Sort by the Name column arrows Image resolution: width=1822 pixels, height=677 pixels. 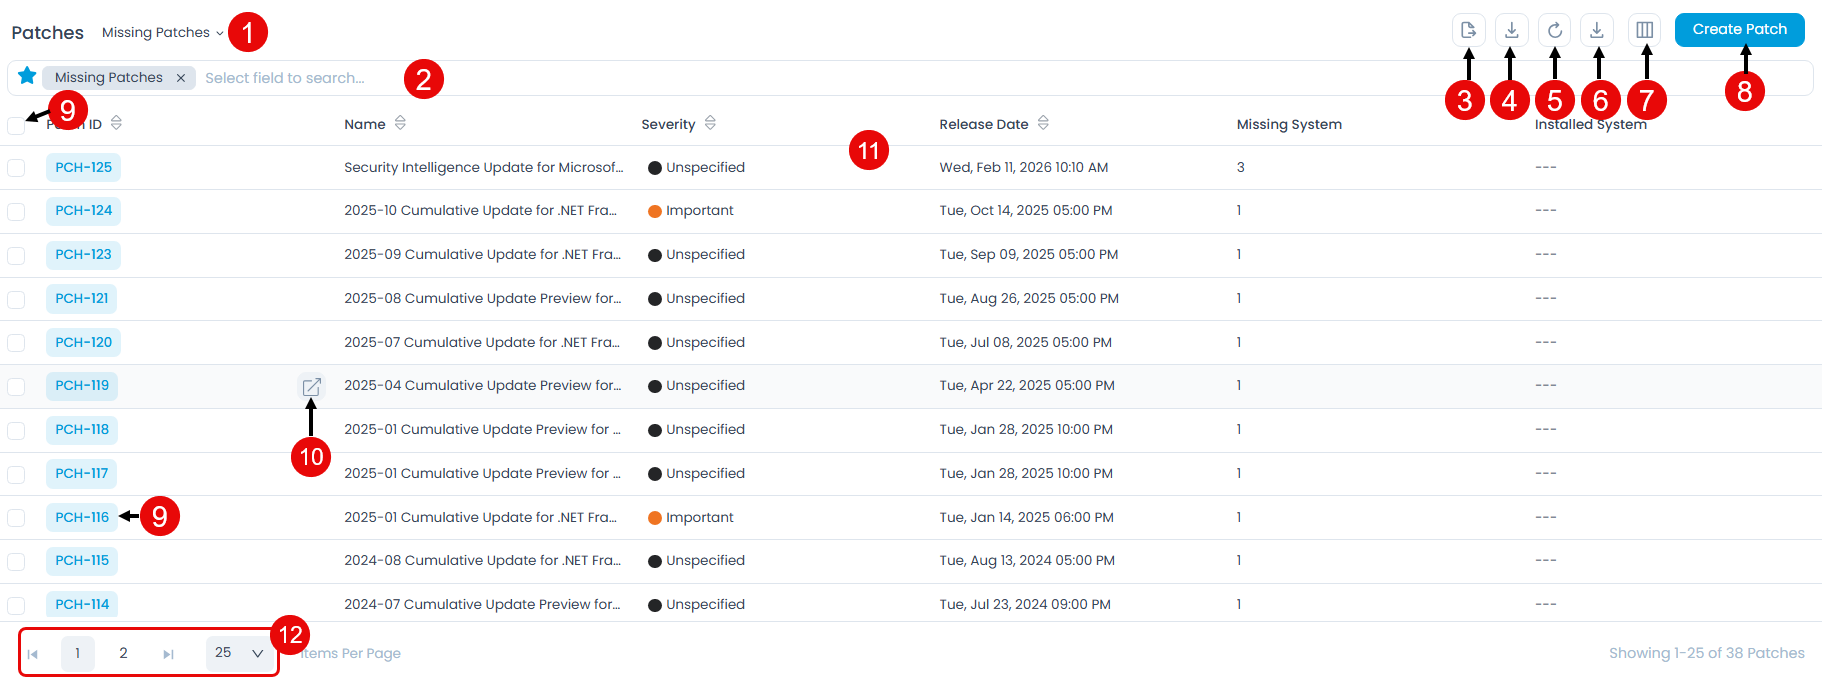(400, 122)
